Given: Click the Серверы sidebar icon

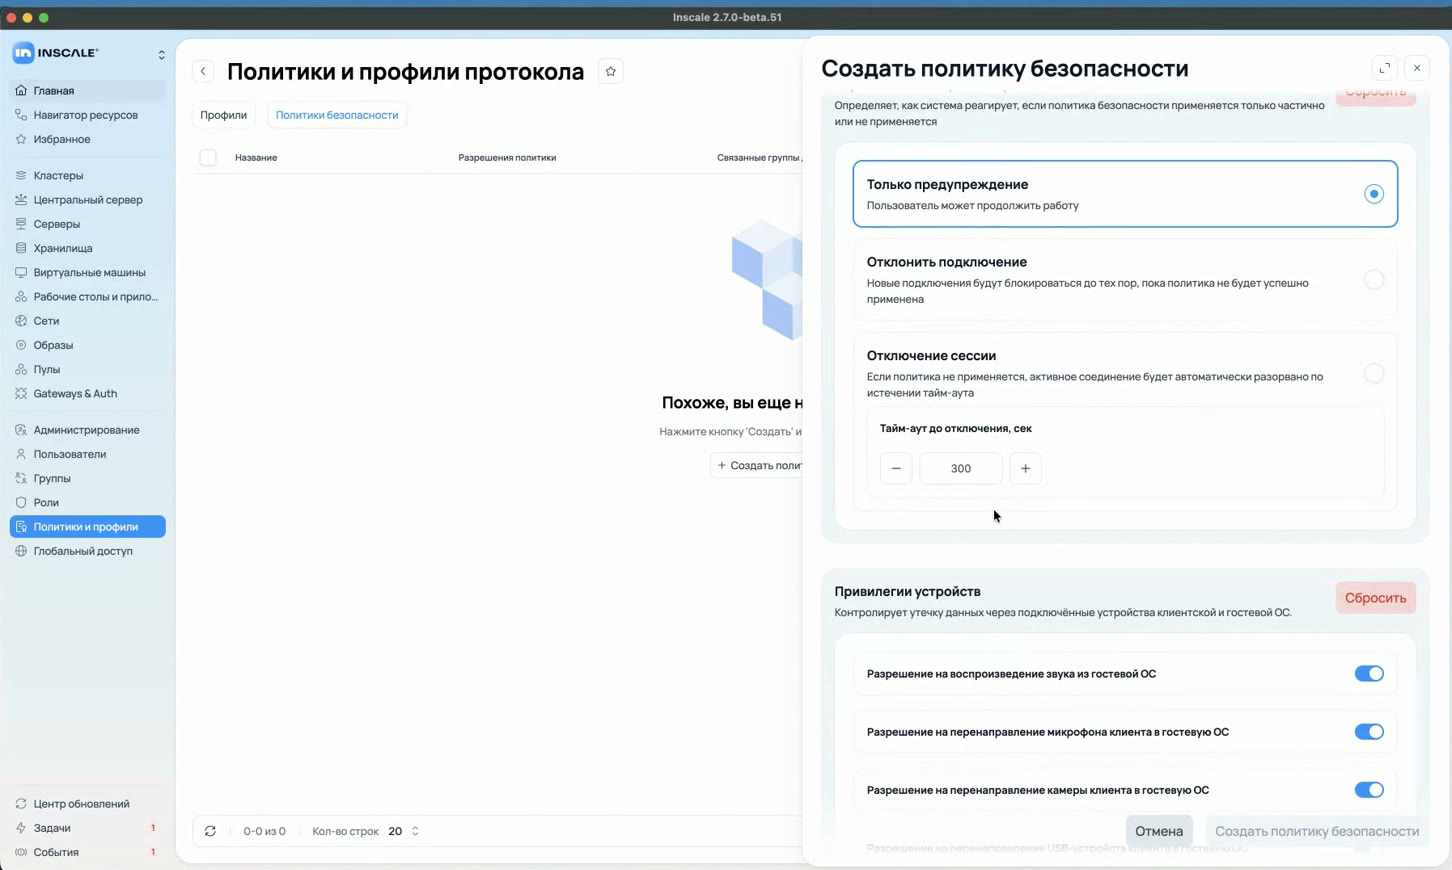Looking at the screenshot, I should point(21,224).
